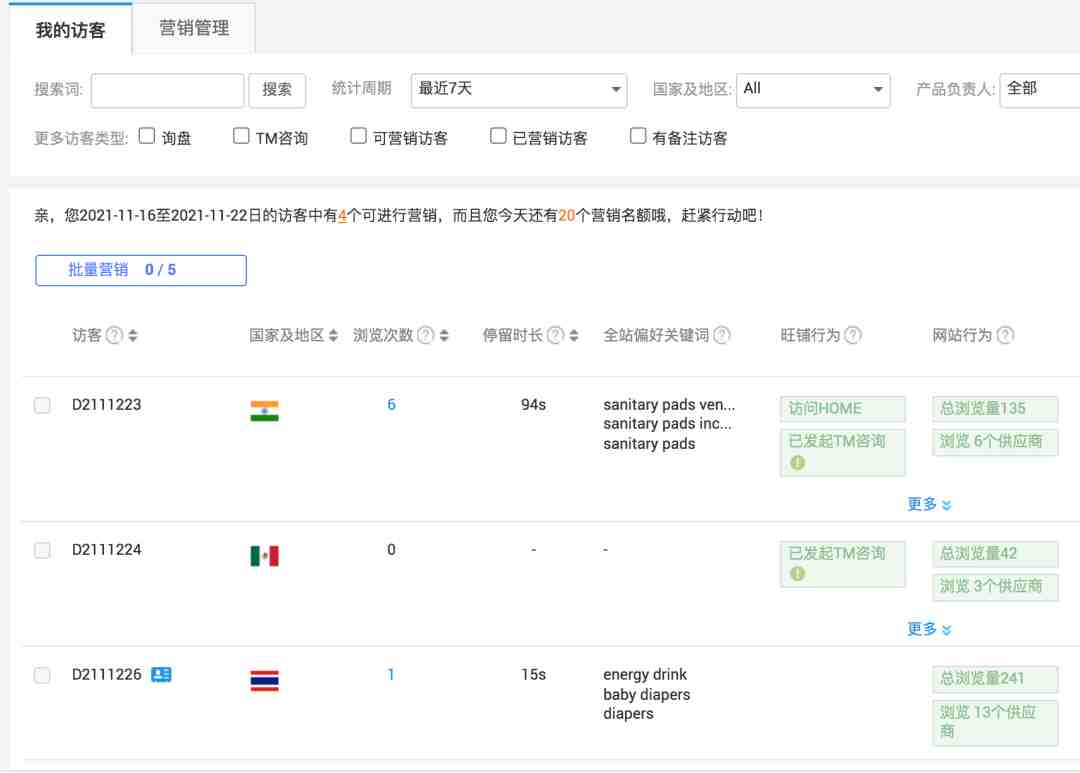Open the 统计周期 最近7天 dropdown
The height and width of the screenshot is (773, 1080).
point(519,90)
